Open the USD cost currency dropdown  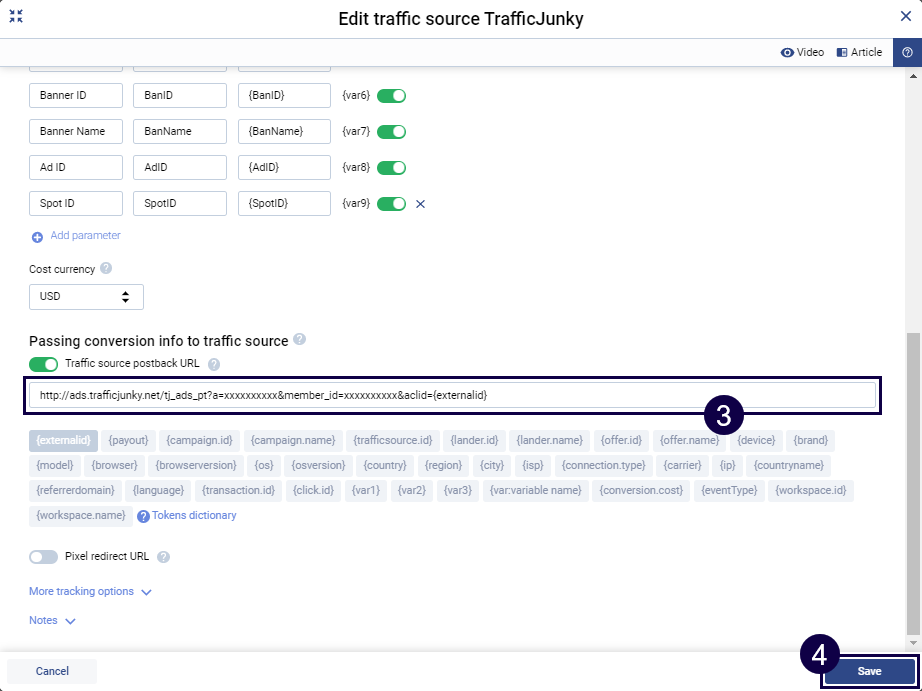tap(86, 297)
